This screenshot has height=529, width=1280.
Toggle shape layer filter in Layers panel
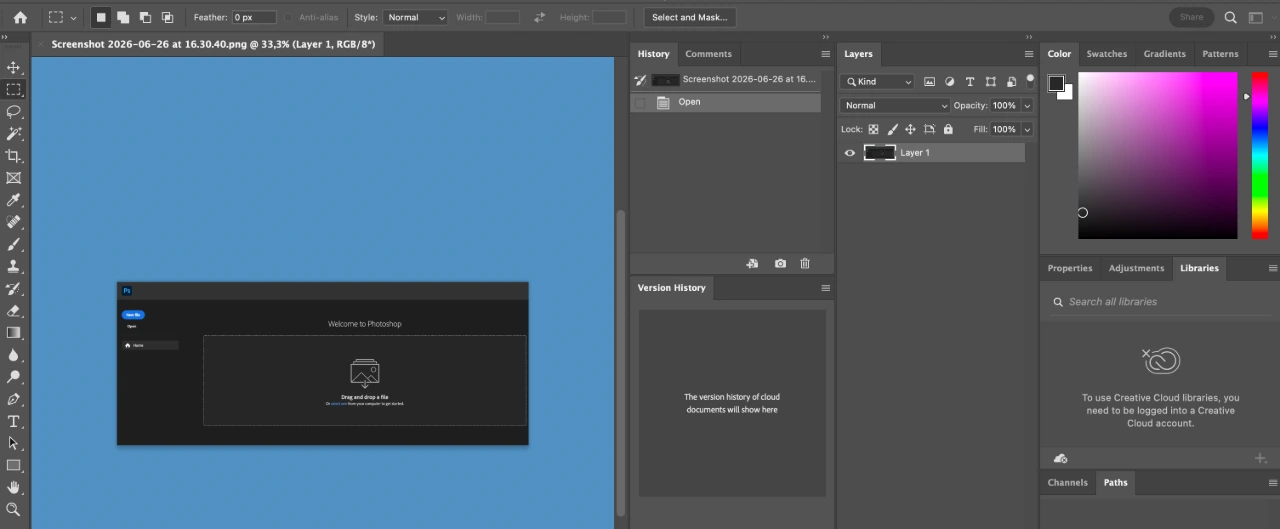pyautogui.click(x=991, y=82)
